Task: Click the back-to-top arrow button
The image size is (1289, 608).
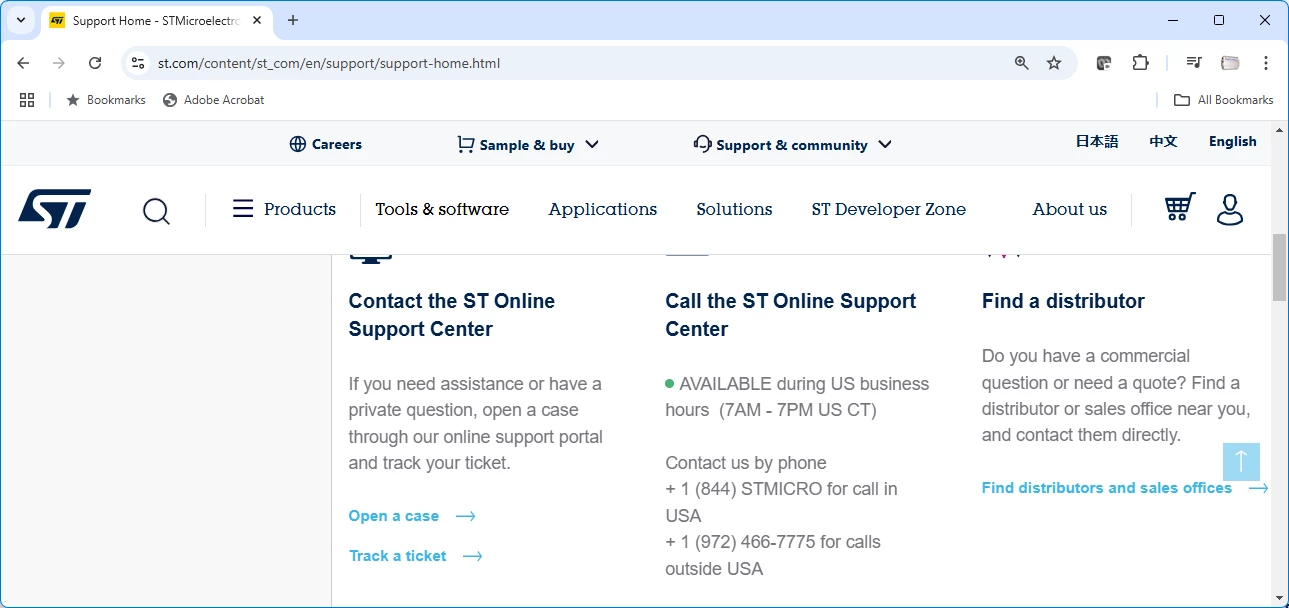Action: pos(1241,461)
